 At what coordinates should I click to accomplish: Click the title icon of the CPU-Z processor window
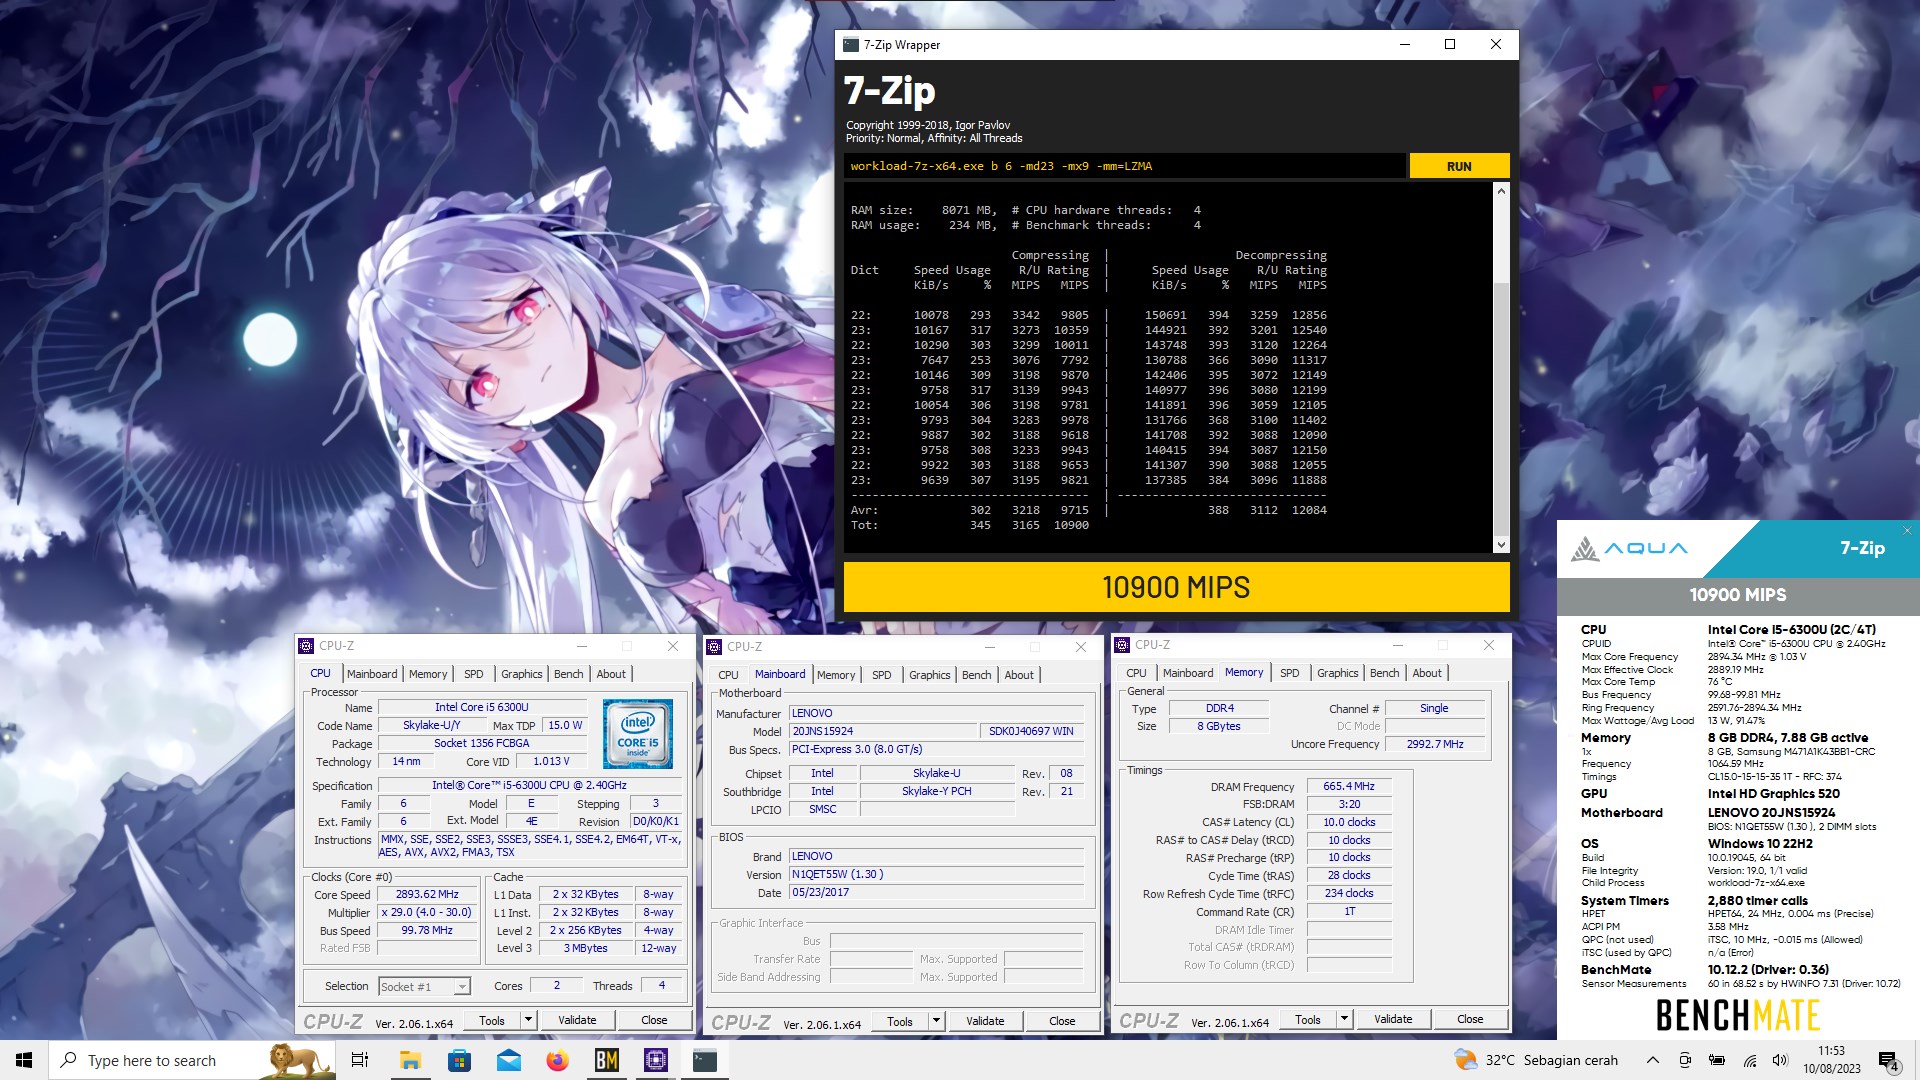point(306,646)
